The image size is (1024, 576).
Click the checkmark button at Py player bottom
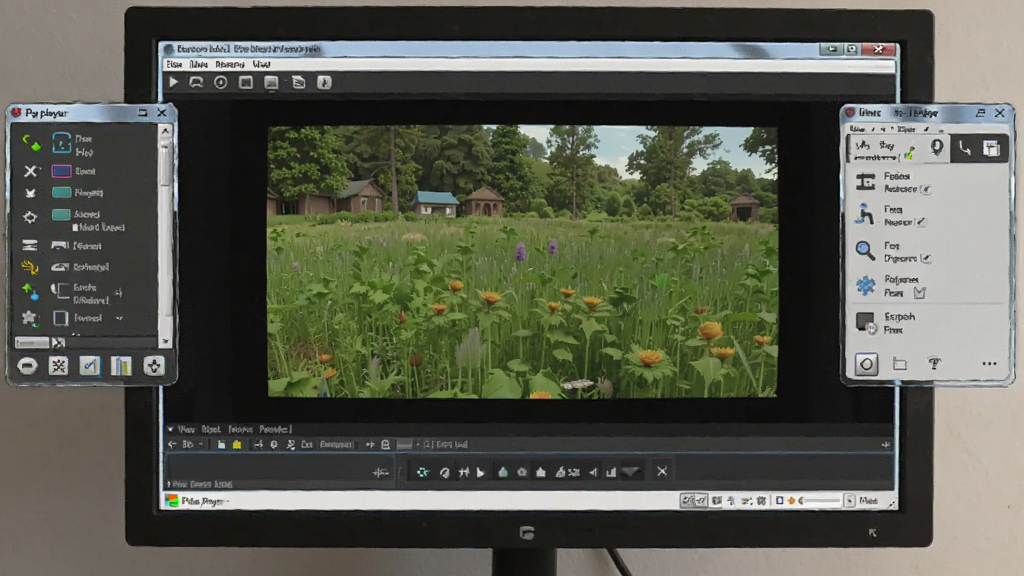(x=89, y=366)
